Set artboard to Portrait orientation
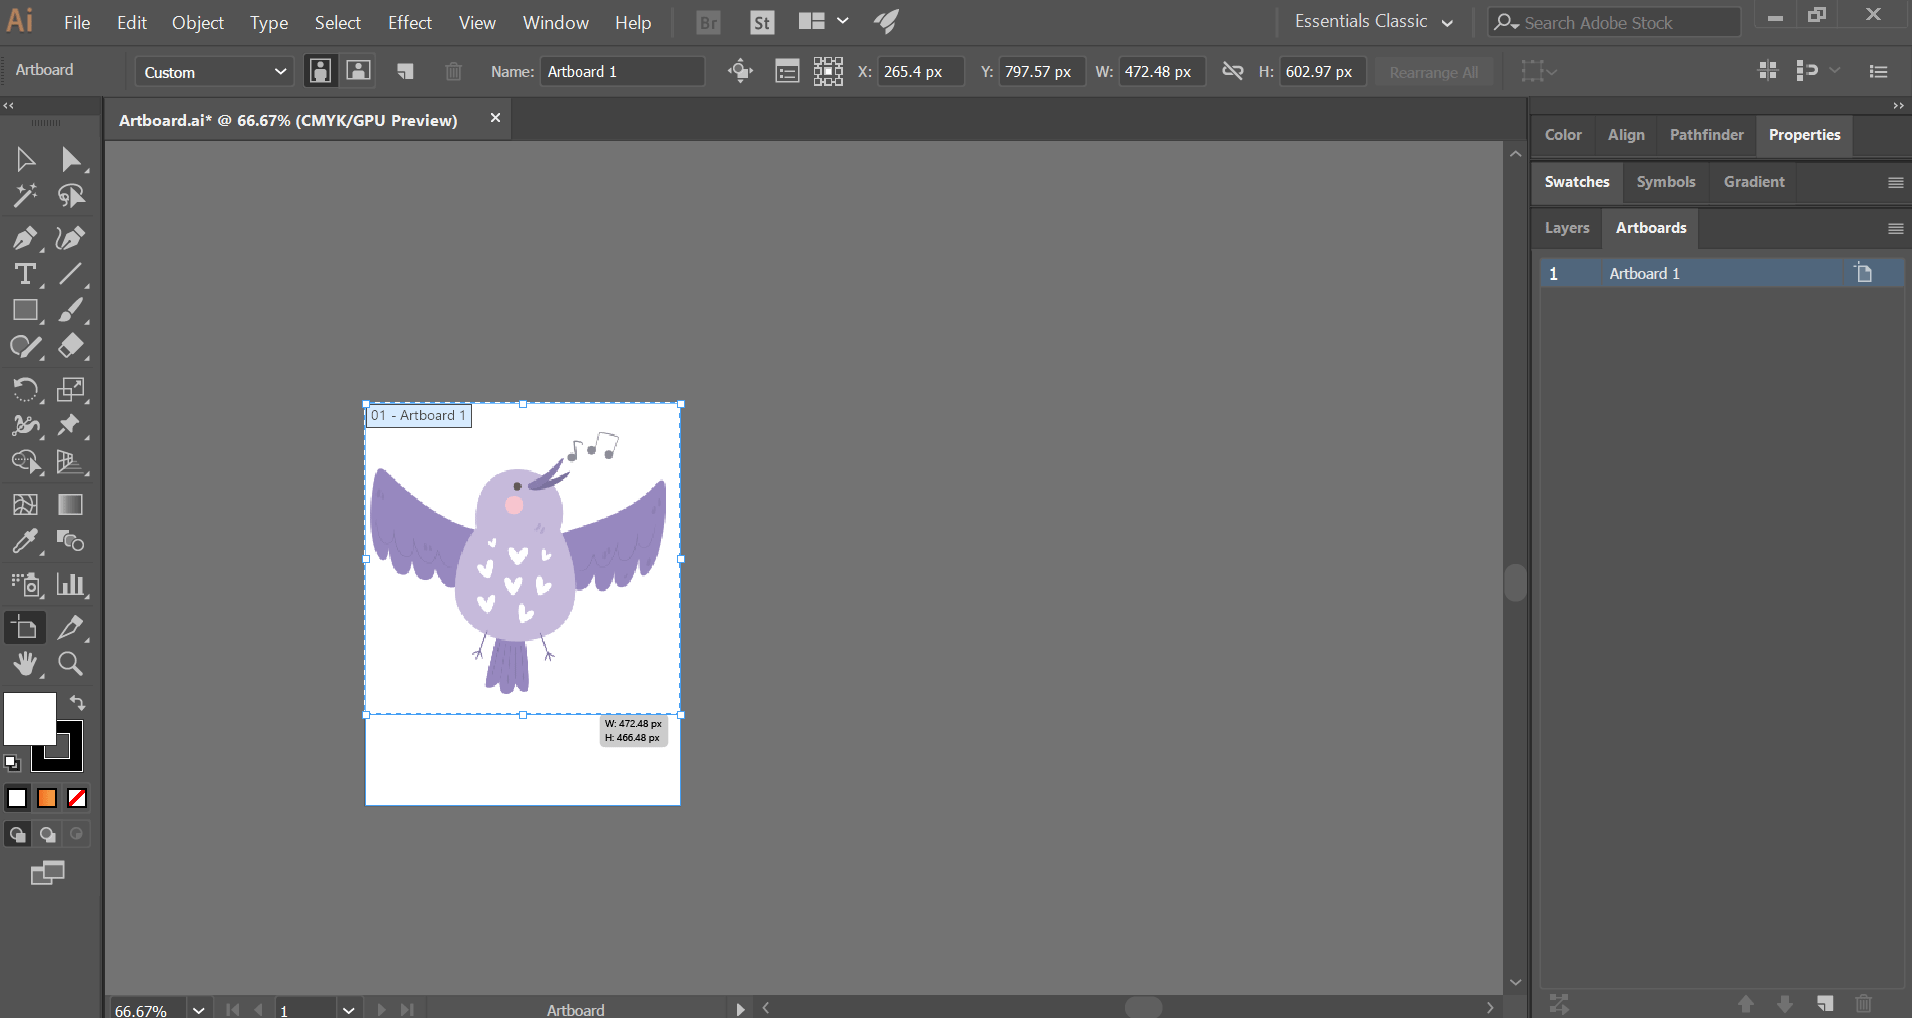This screenshot has width=1912, height=1018. tap(320, 71)
